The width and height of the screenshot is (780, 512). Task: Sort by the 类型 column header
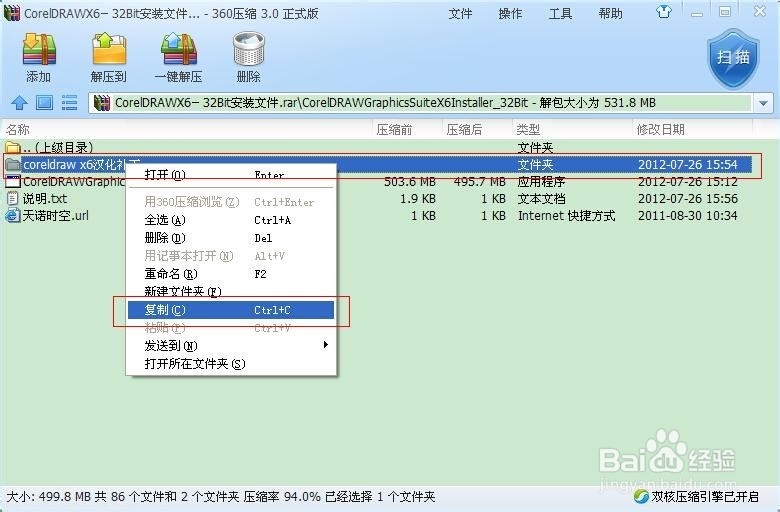pyautogui.click(x=572, y=130)
